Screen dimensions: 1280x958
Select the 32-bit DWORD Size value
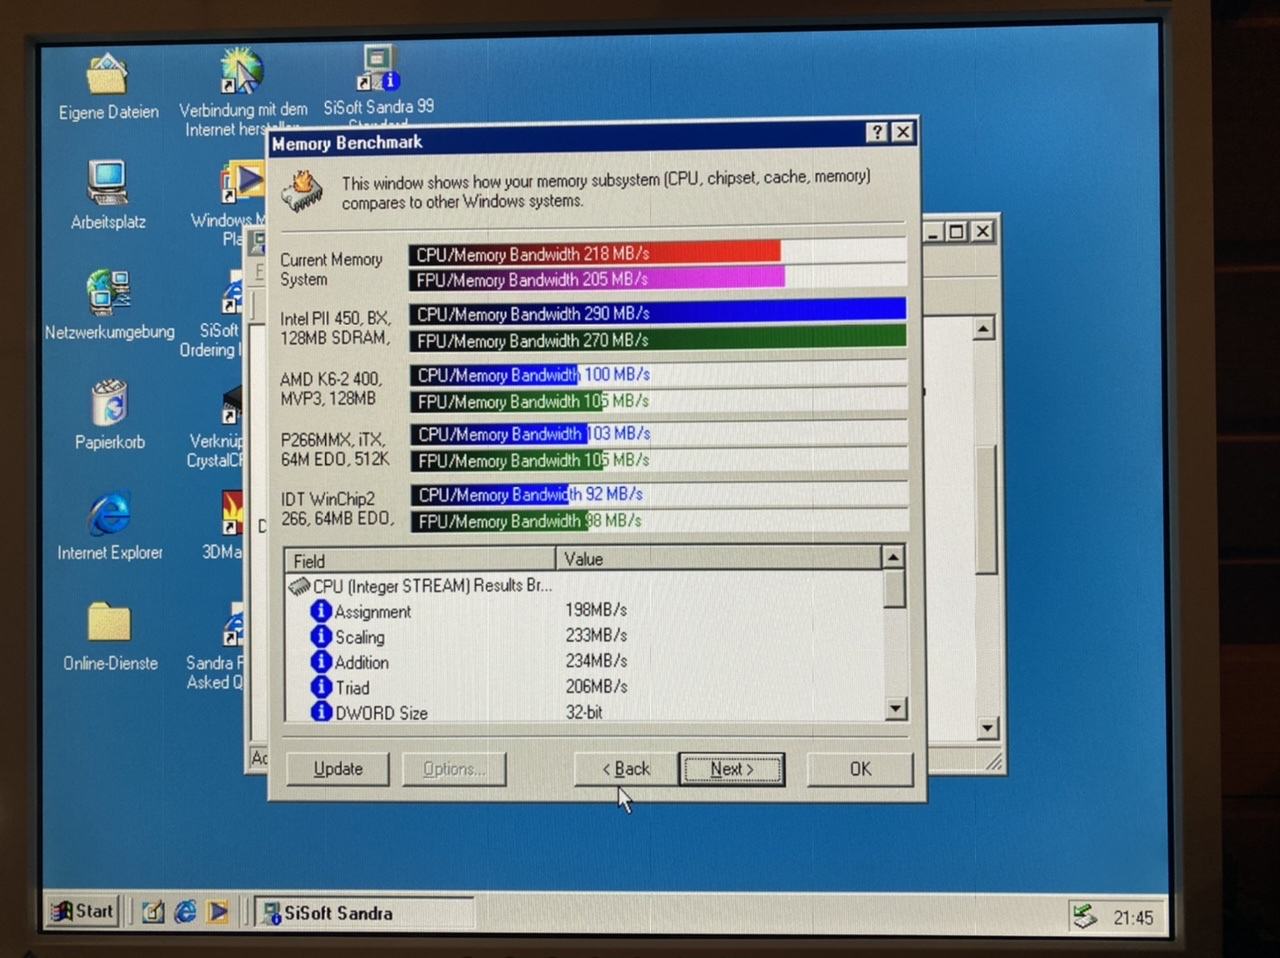coord(584,712)
